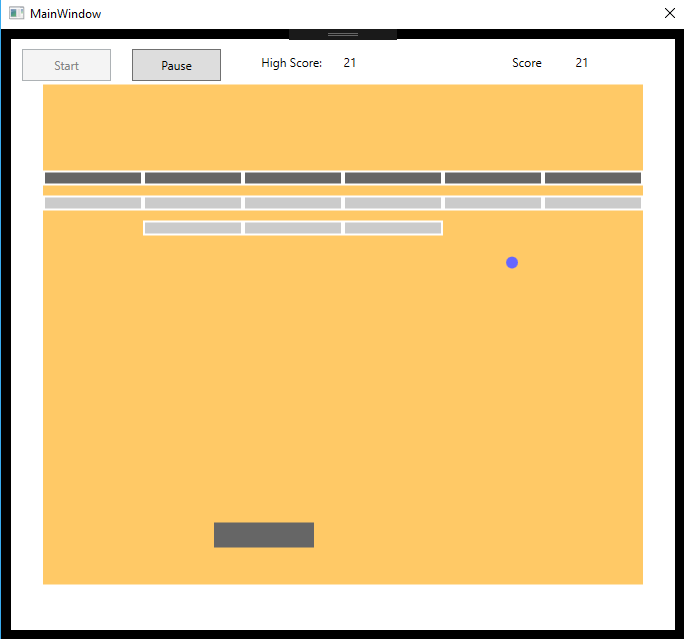This screenshot has height=639, width=684.
Task: Click the middle brick in the third row
Action: pos(293,228)
